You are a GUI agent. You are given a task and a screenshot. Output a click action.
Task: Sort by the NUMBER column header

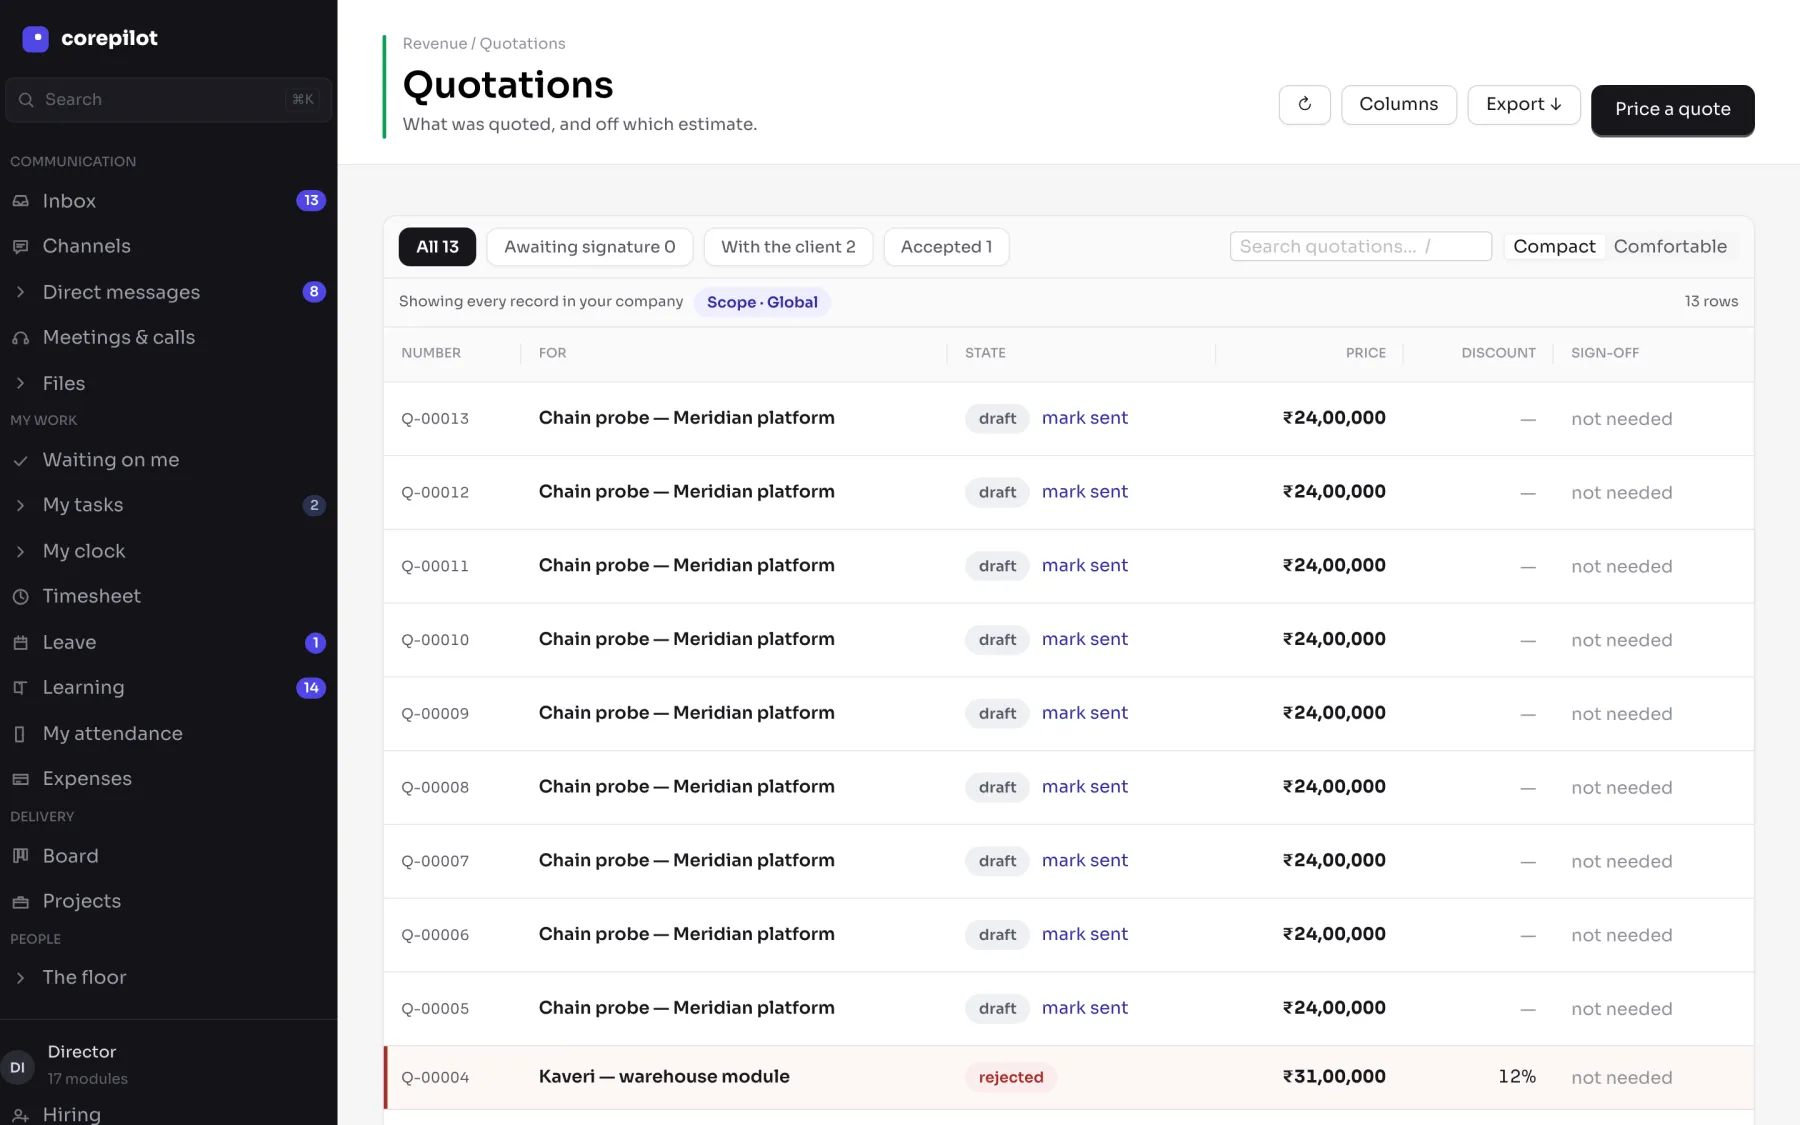pos(431,353)
